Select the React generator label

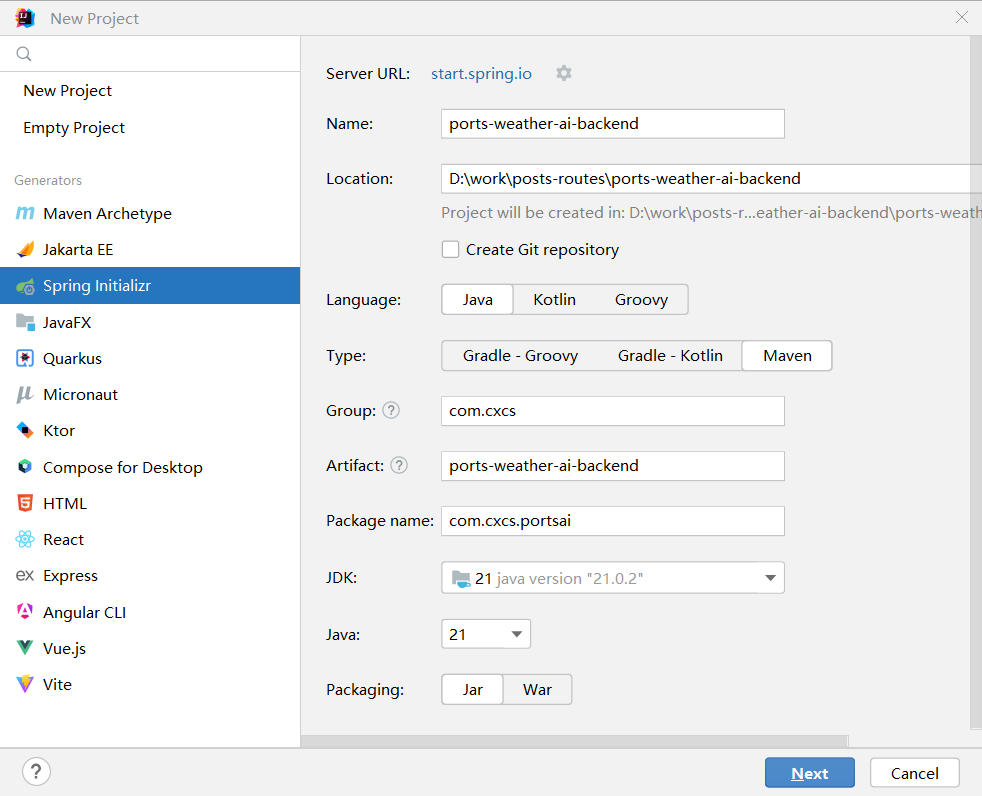(63, 540)
